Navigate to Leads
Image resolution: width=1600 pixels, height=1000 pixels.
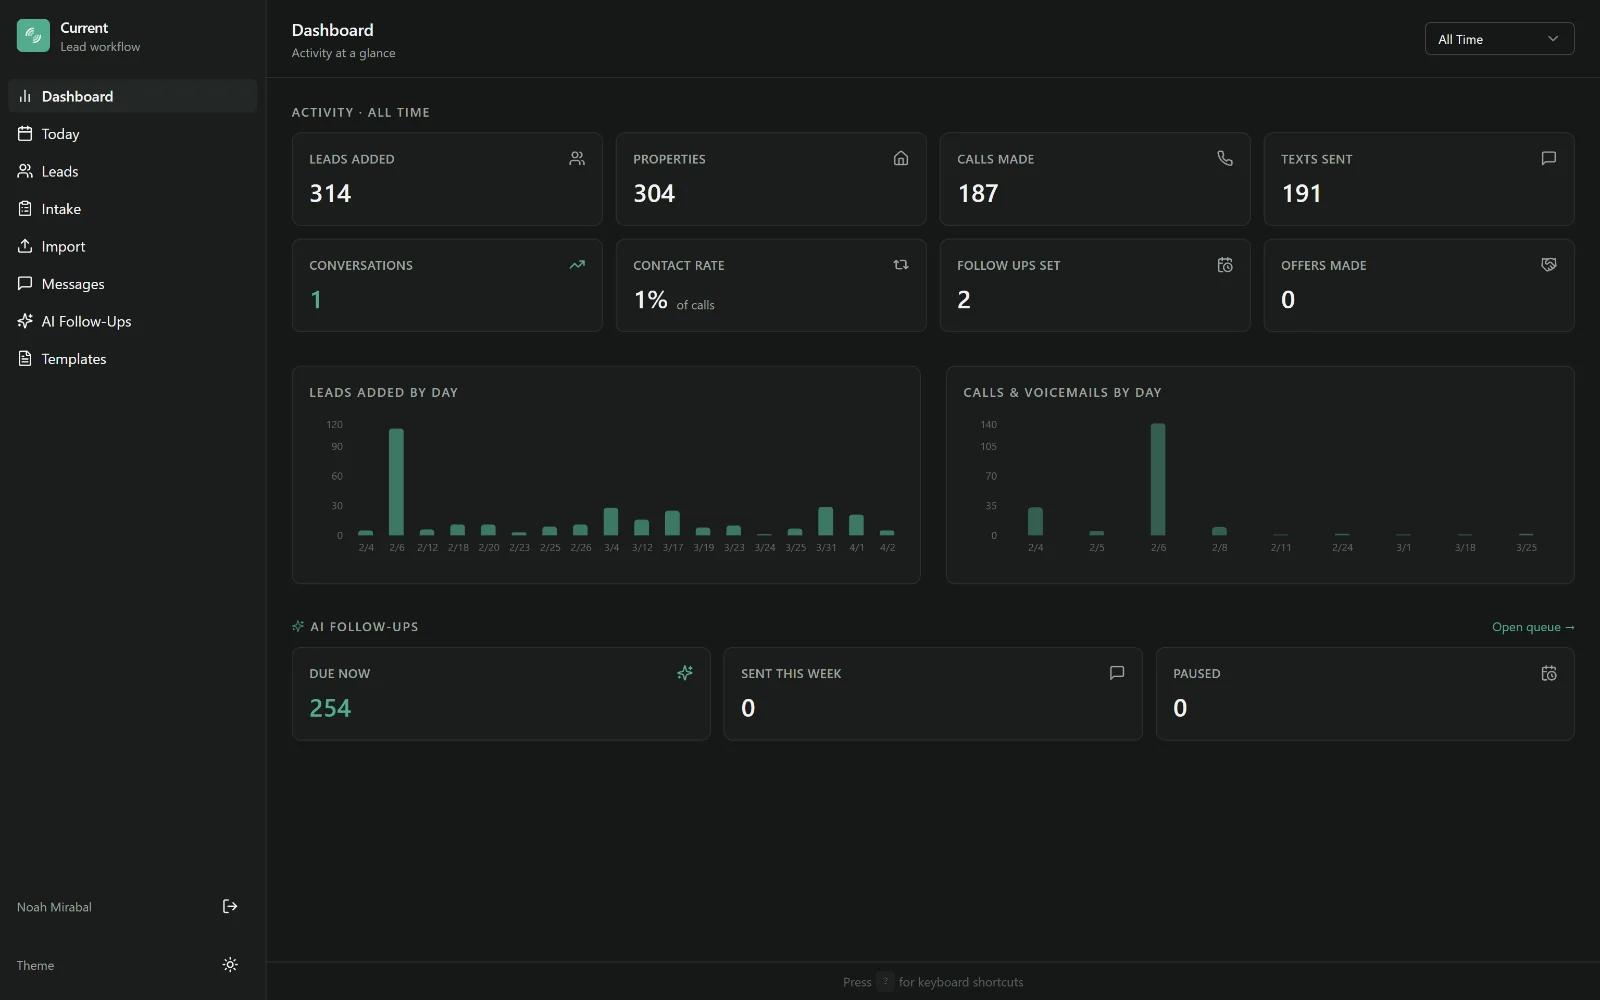coord(132,171)
